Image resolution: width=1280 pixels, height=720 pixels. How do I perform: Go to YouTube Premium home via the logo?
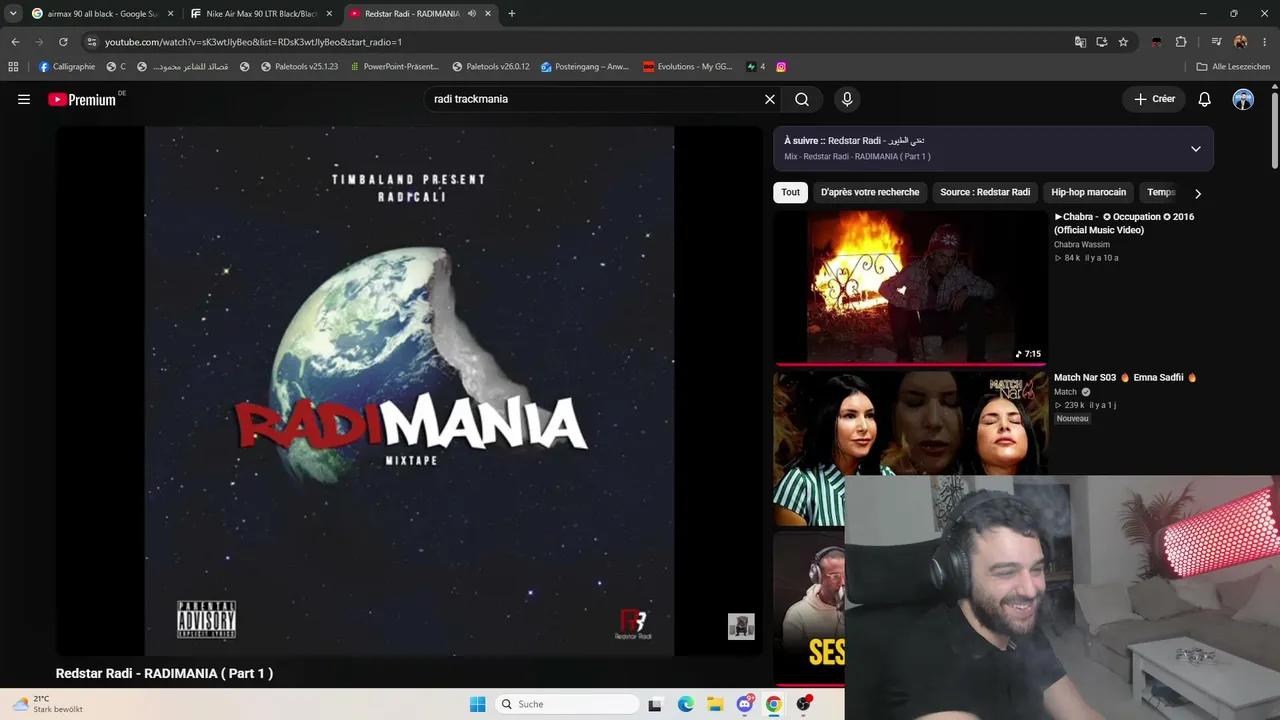tap(82, 99)
